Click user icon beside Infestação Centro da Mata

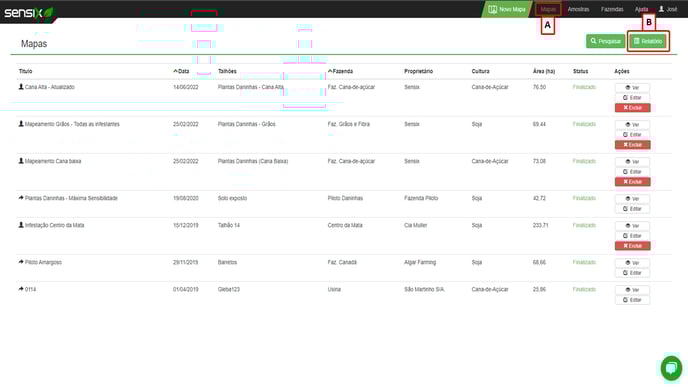[x=21, y=225]
